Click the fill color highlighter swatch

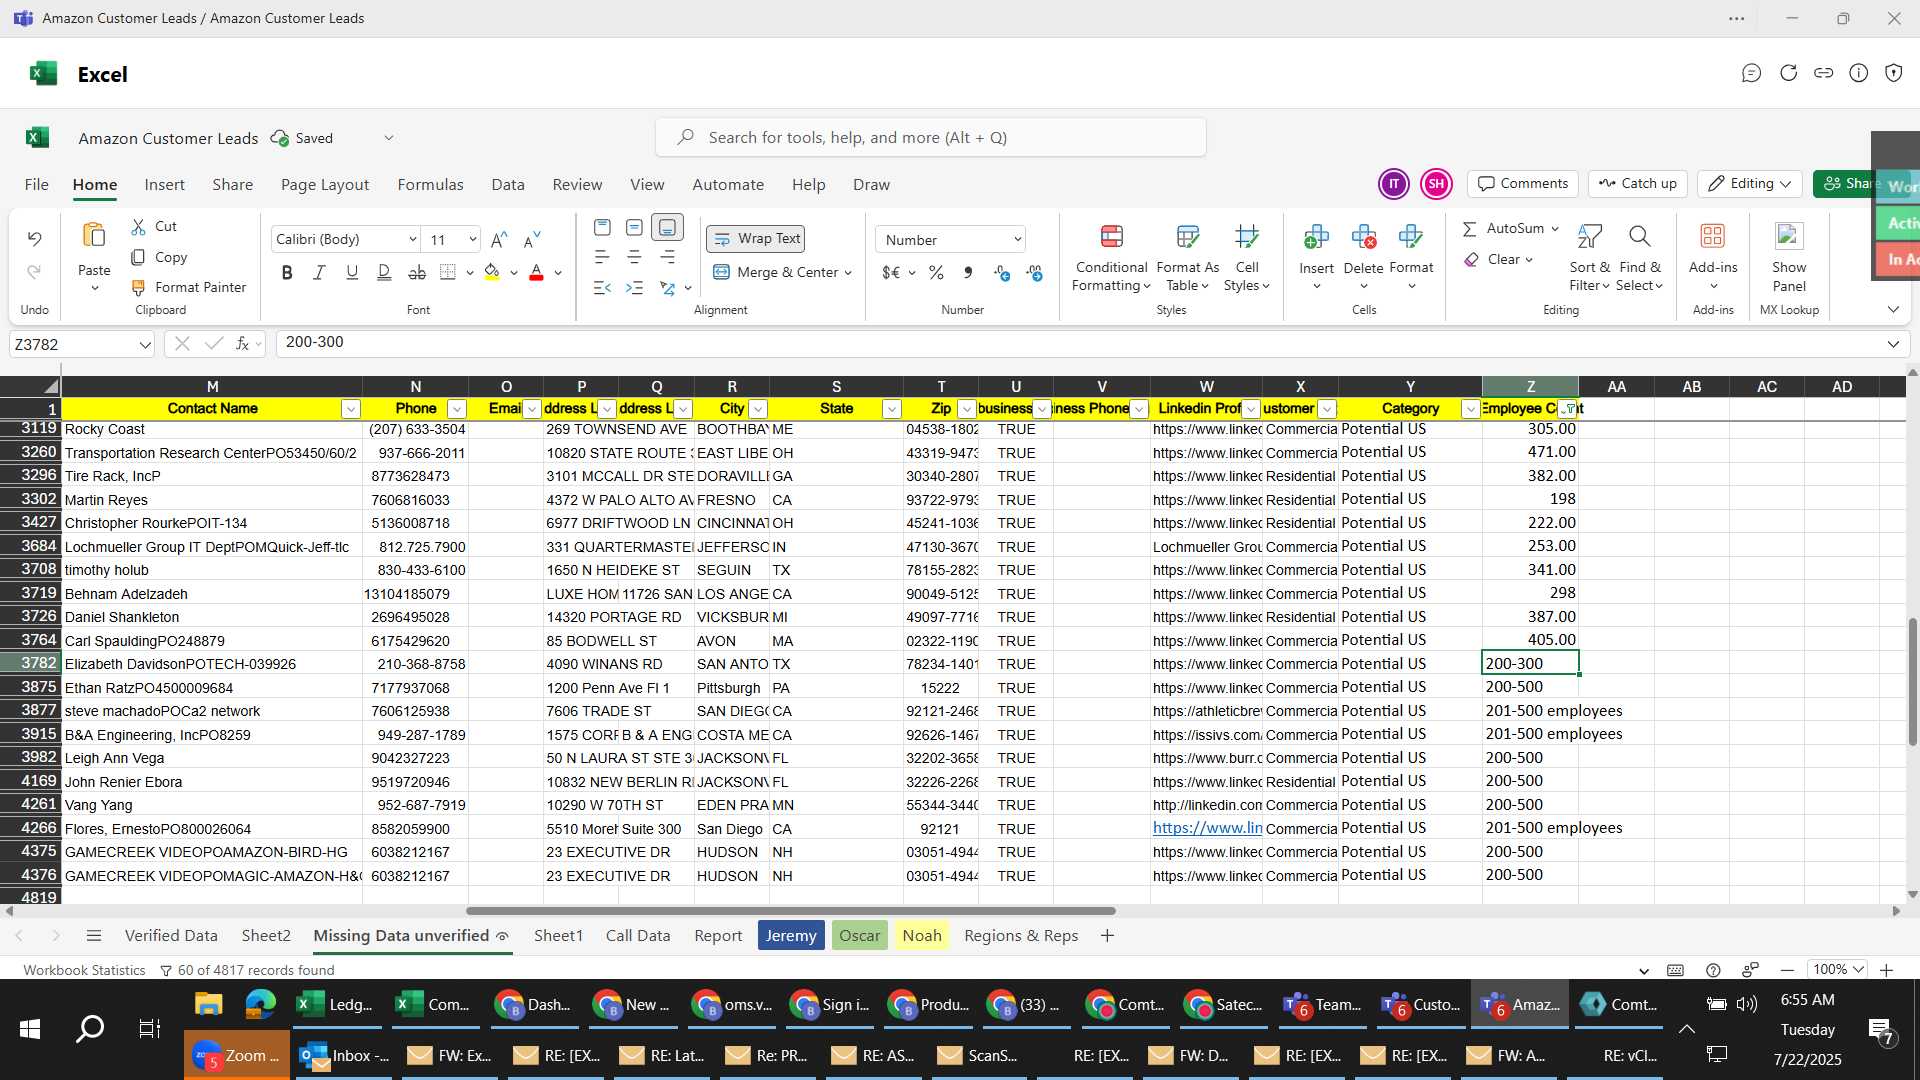point(492,273)
